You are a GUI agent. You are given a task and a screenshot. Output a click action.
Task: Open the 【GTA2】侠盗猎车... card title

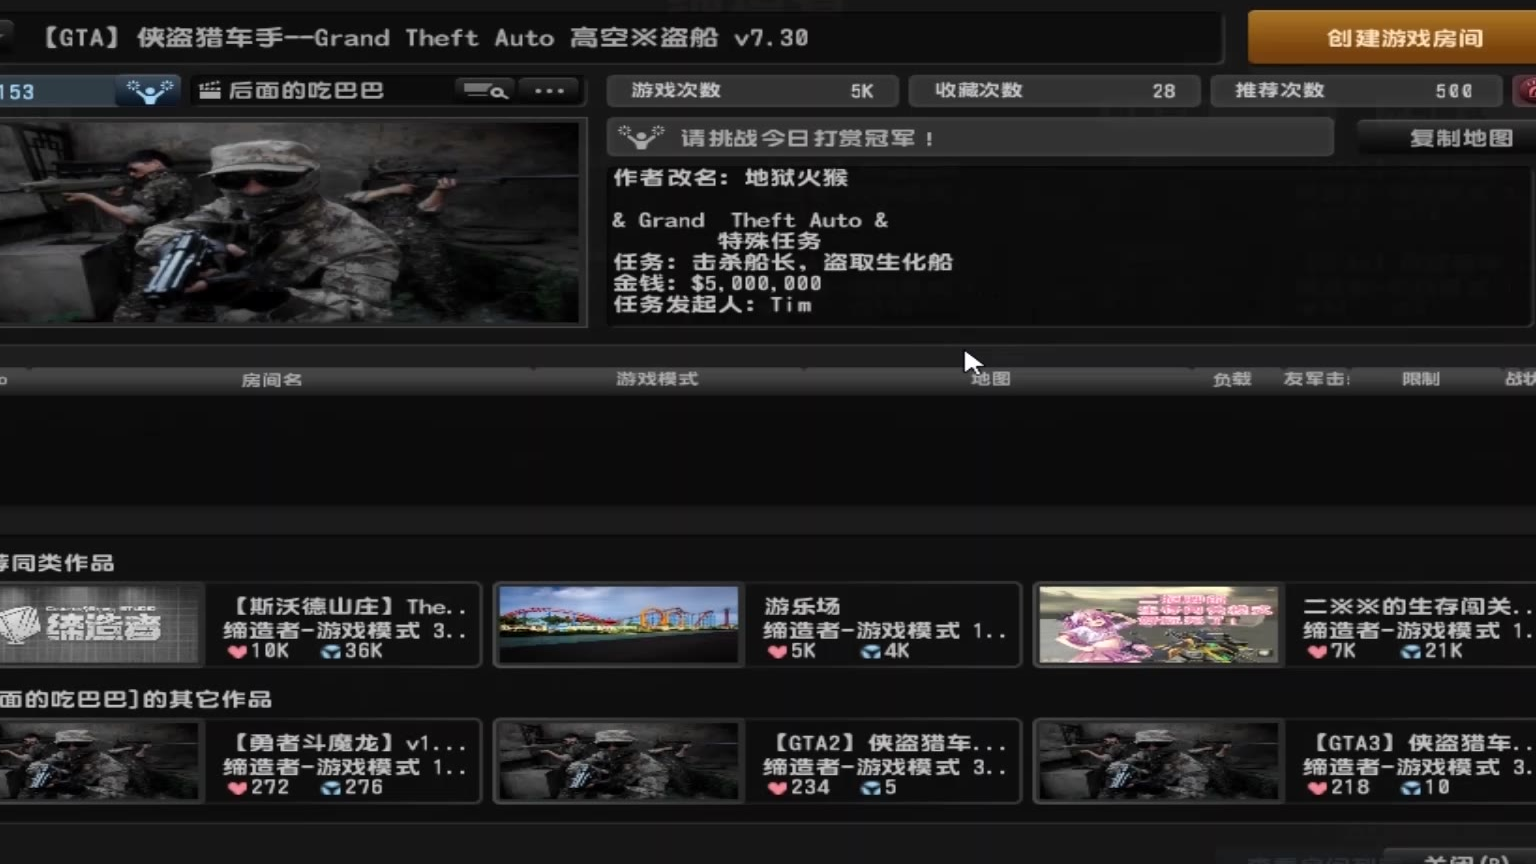pos(887,743)
